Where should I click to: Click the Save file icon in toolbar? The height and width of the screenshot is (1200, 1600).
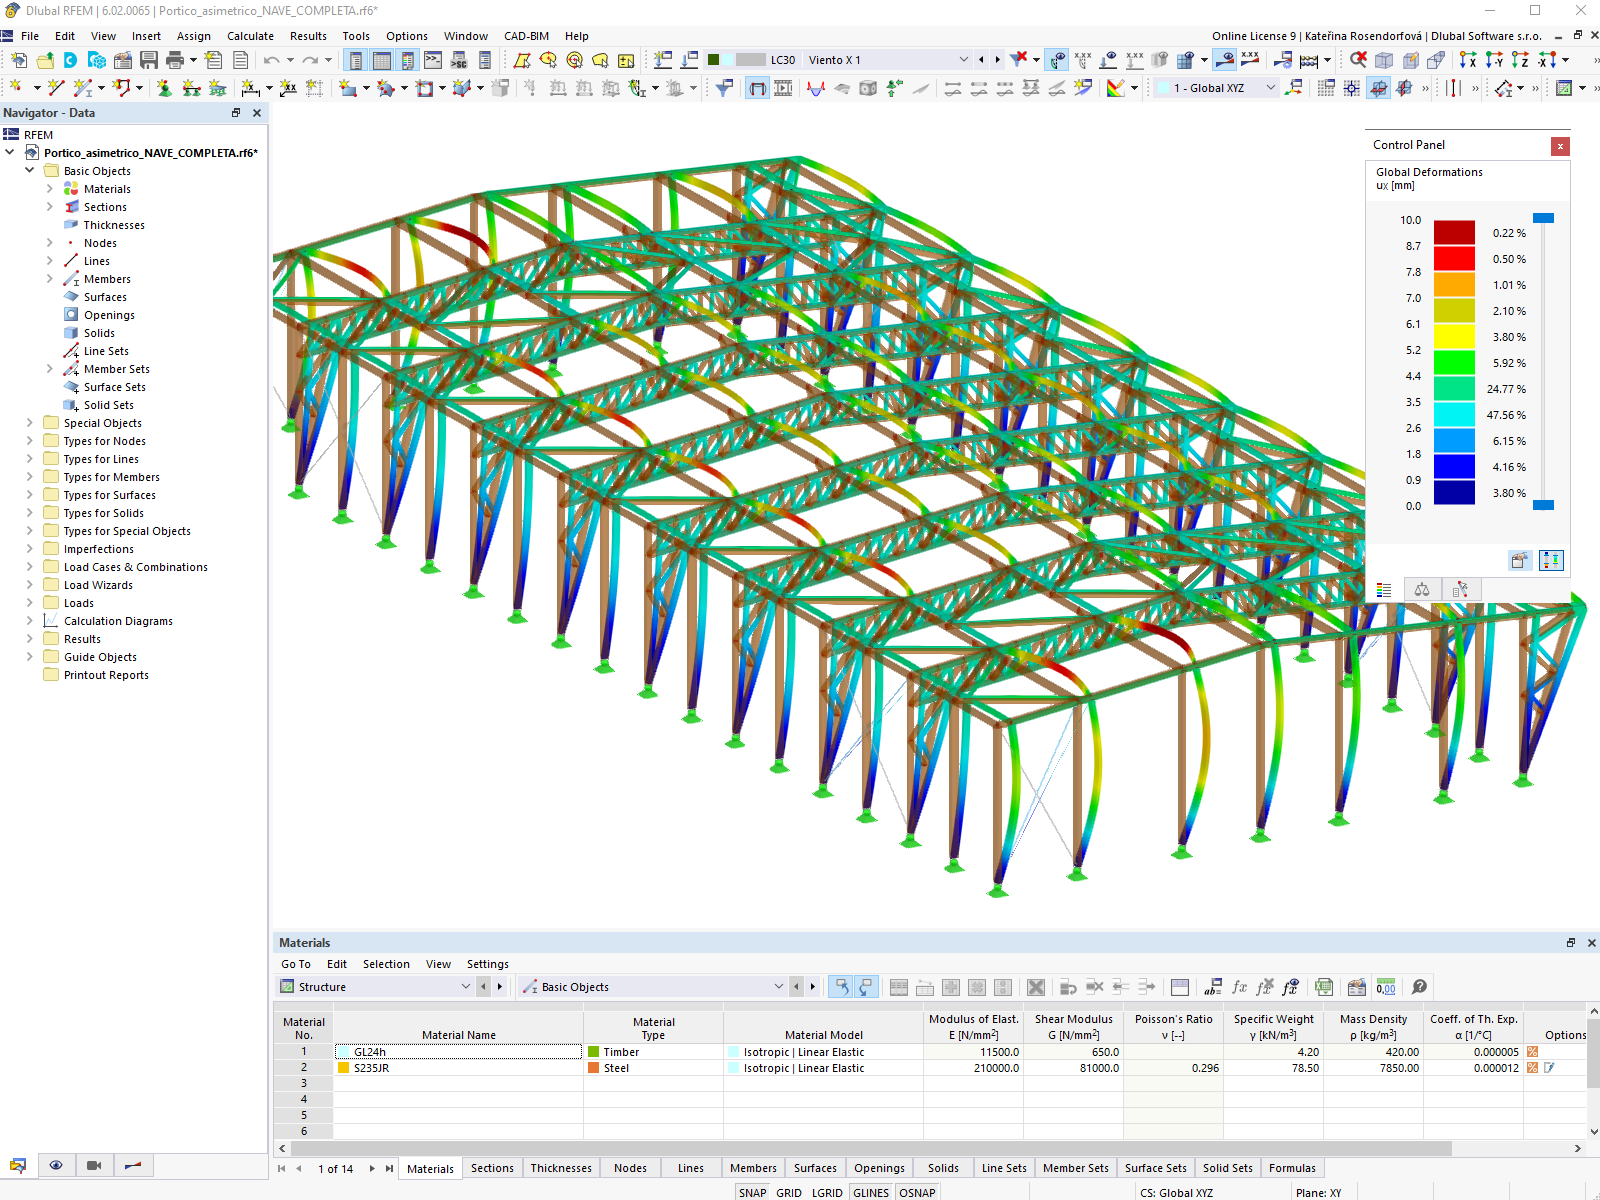[149, 60]
